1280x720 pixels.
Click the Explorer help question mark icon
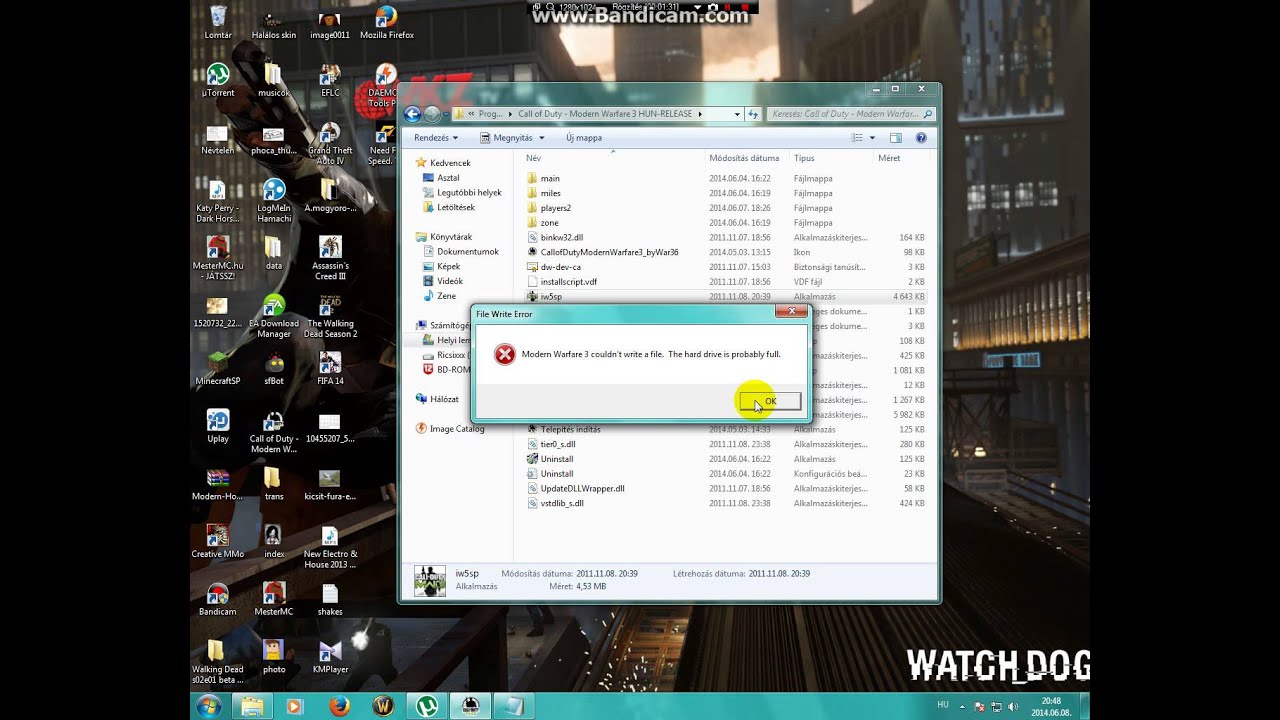(x=921, y=137)
